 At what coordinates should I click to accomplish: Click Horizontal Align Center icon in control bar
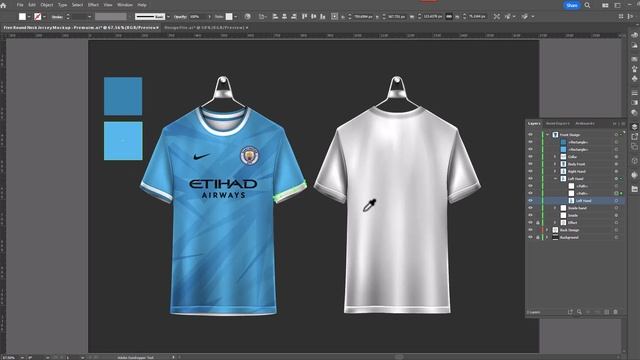pos(284,16)
